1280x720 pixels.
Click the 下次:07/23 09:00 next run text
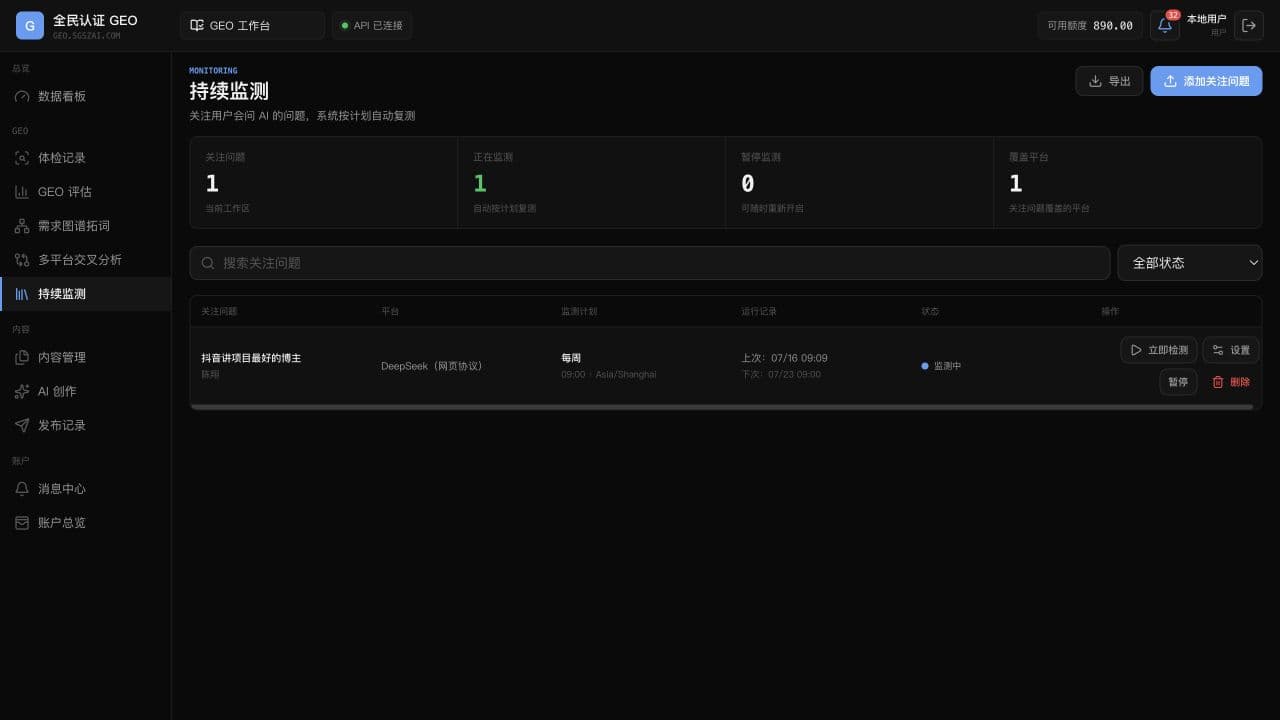coord(781,374)
